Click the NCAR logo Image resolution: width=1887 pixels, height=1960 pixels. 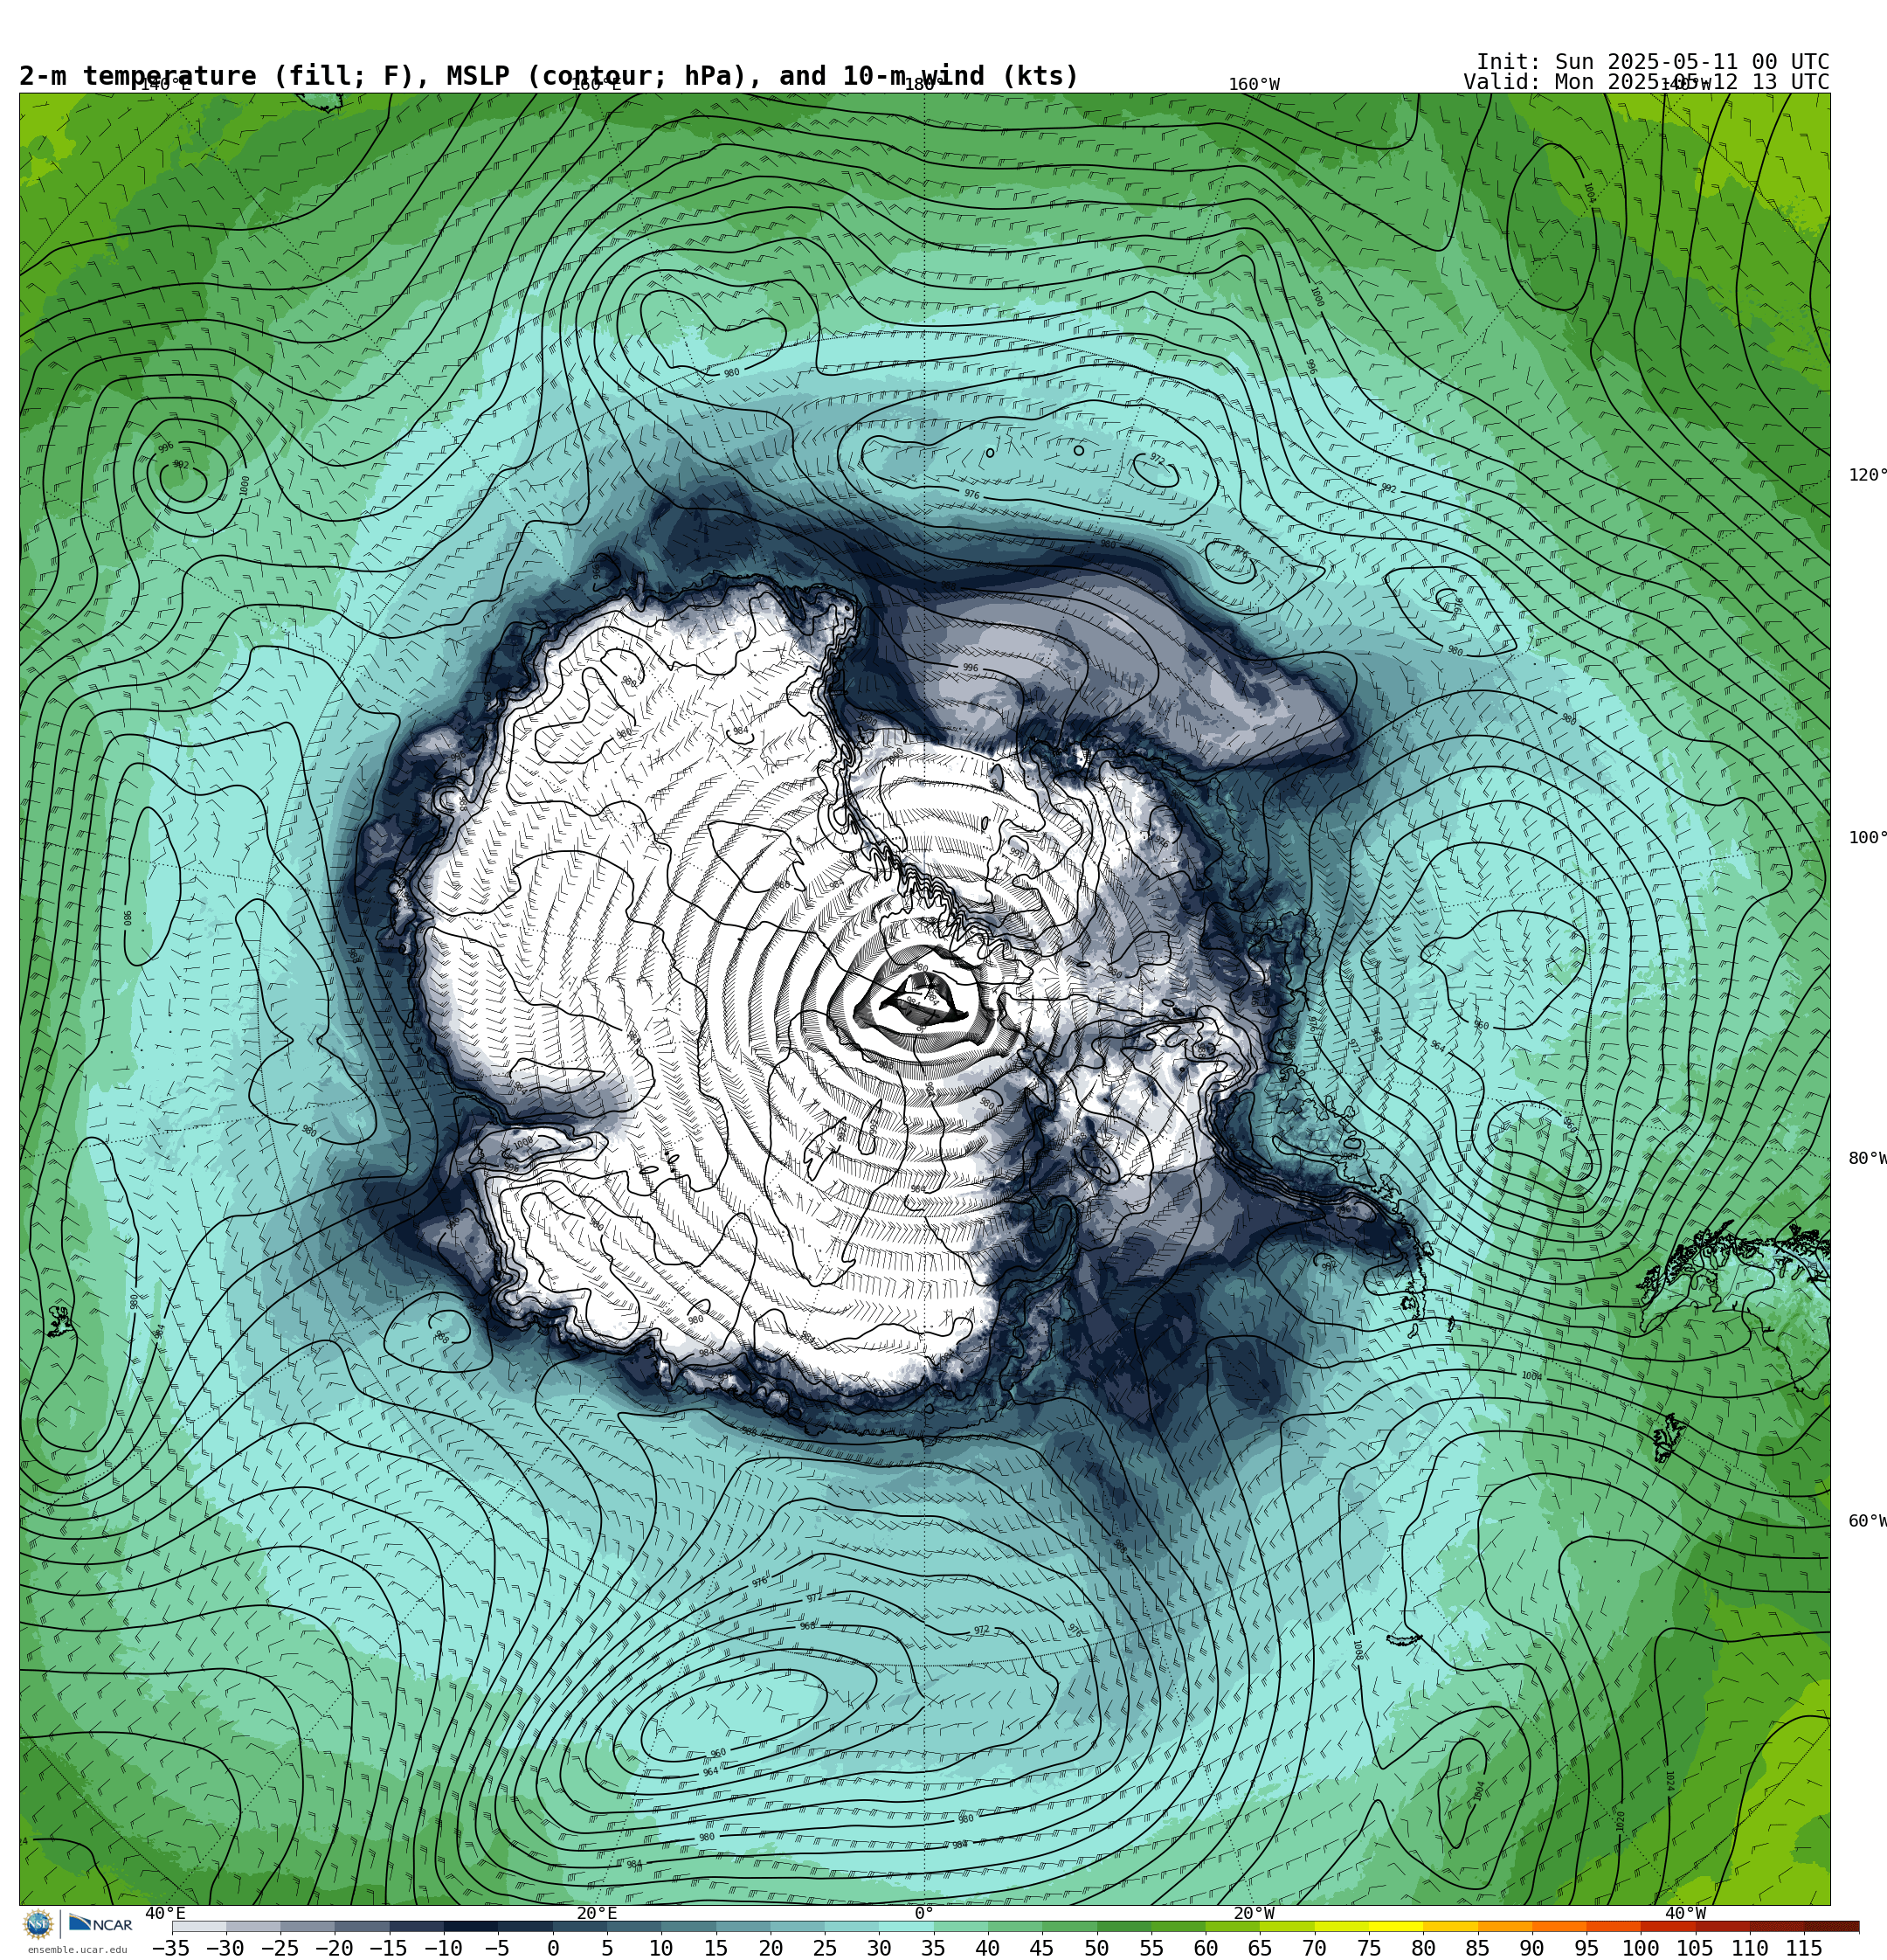100,1924
